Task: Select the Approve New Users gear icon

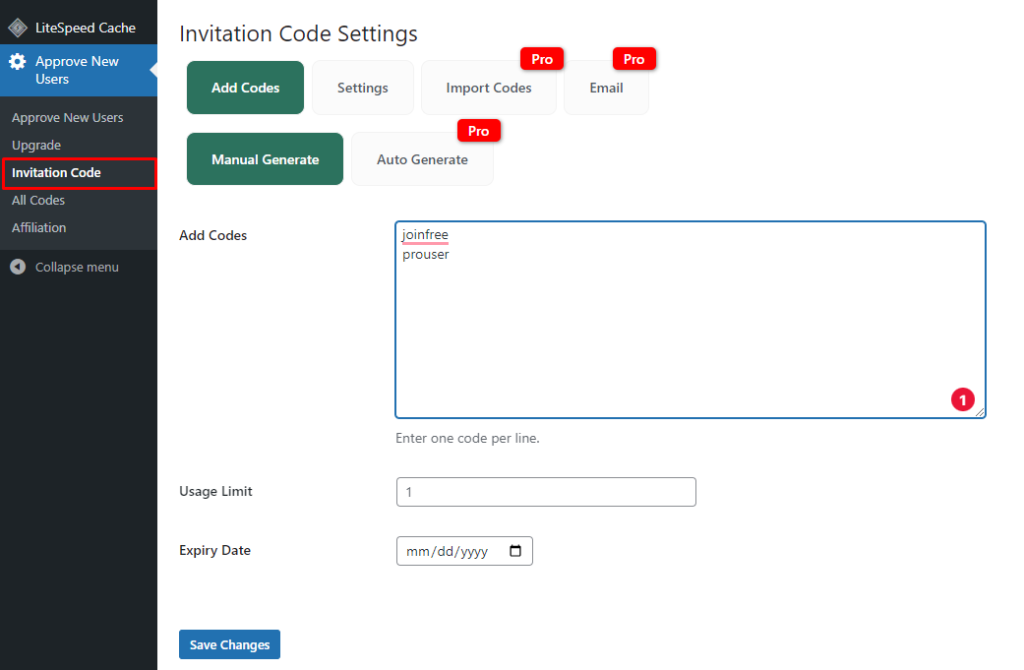Action: click(x=17, y=63)
